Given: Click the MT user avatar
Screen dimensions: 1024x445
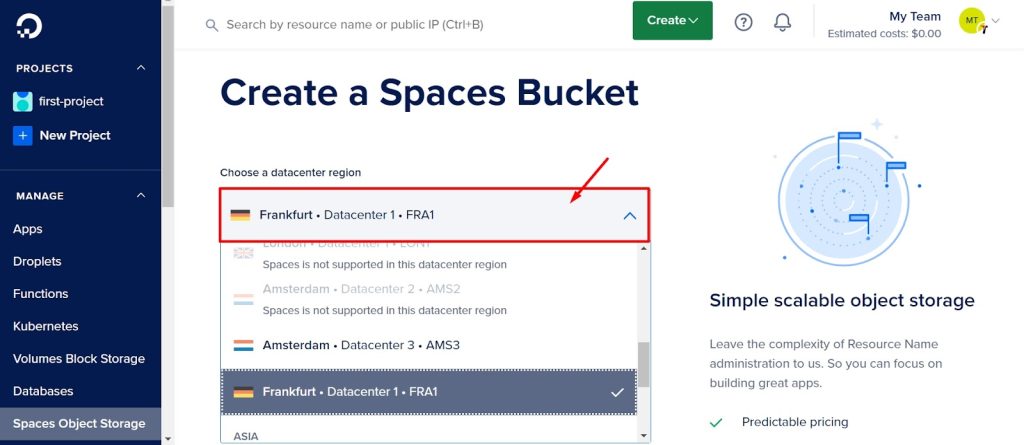Looking at the screenshot, I should [x=972, y=21].
